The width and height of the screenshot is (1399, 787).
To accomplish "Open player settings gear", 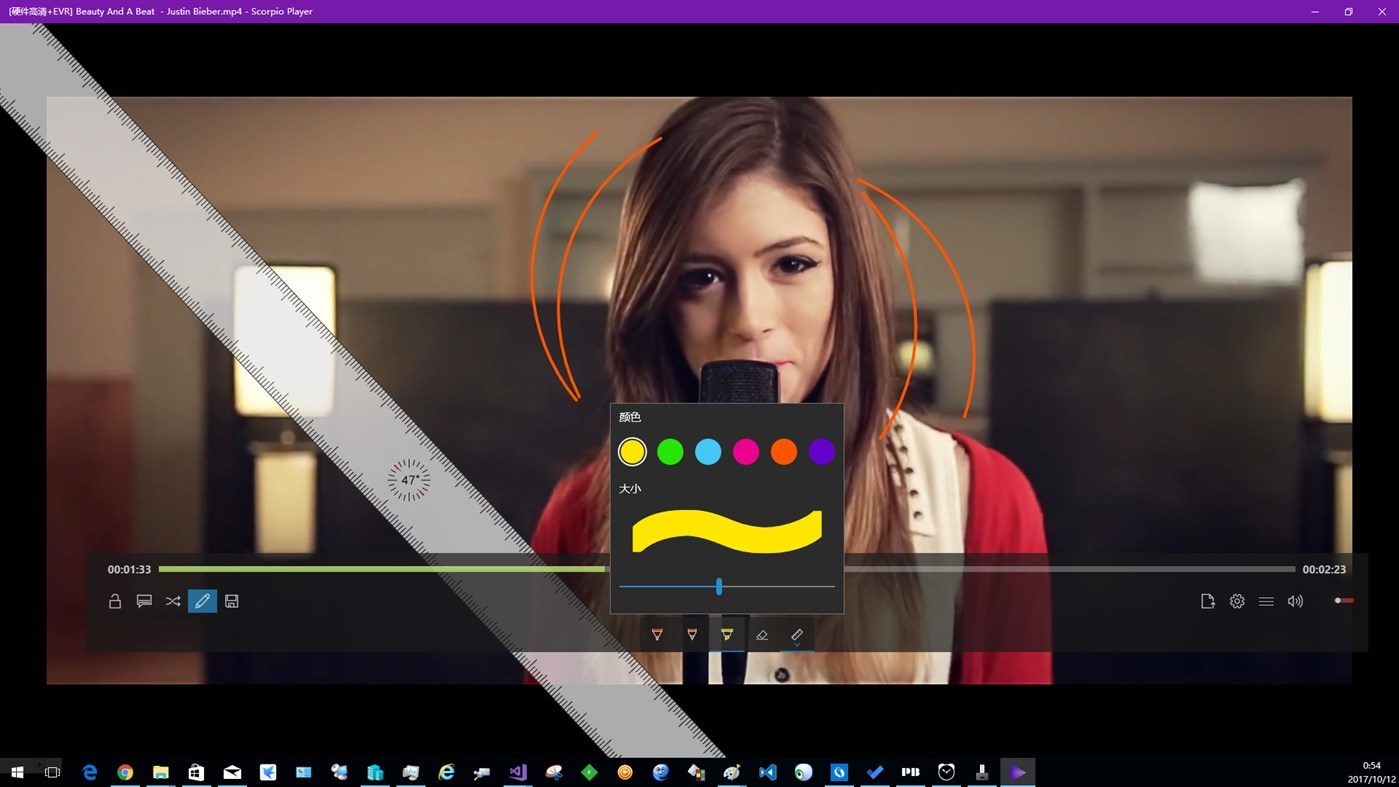I will 1237,601.
